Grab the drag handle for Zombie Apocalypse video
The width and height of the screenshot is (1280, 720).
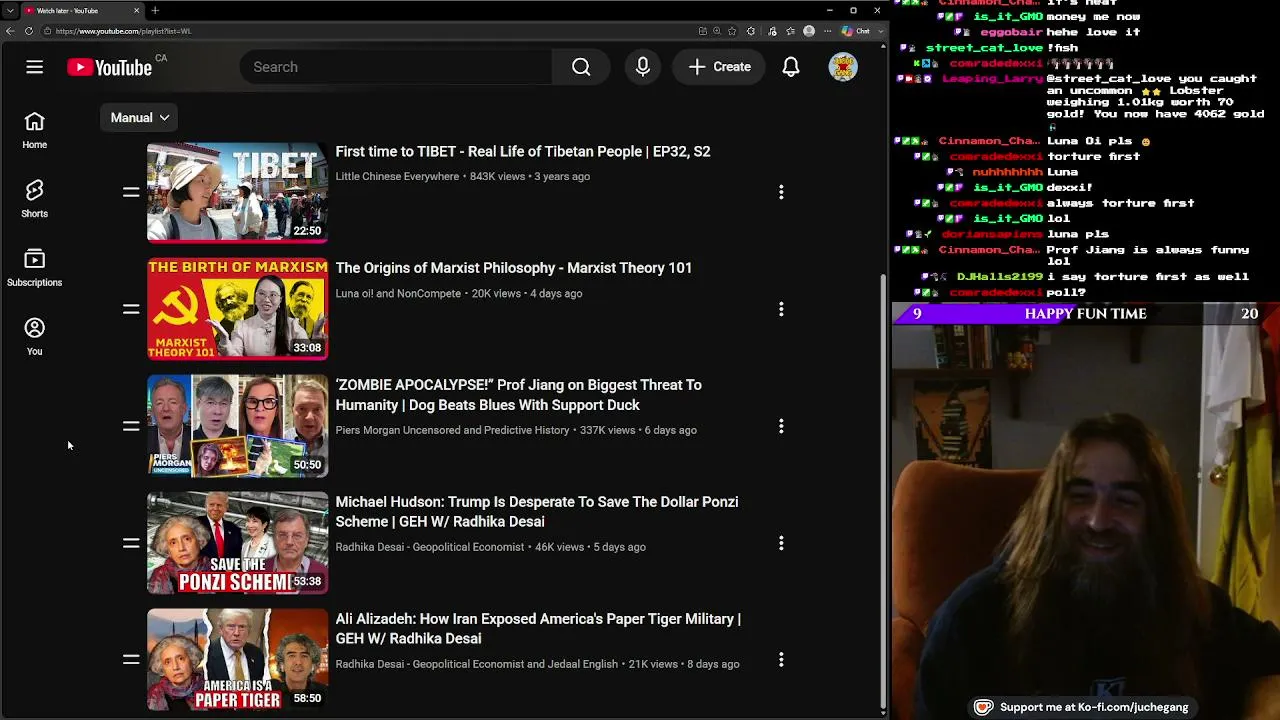(131, 426)
